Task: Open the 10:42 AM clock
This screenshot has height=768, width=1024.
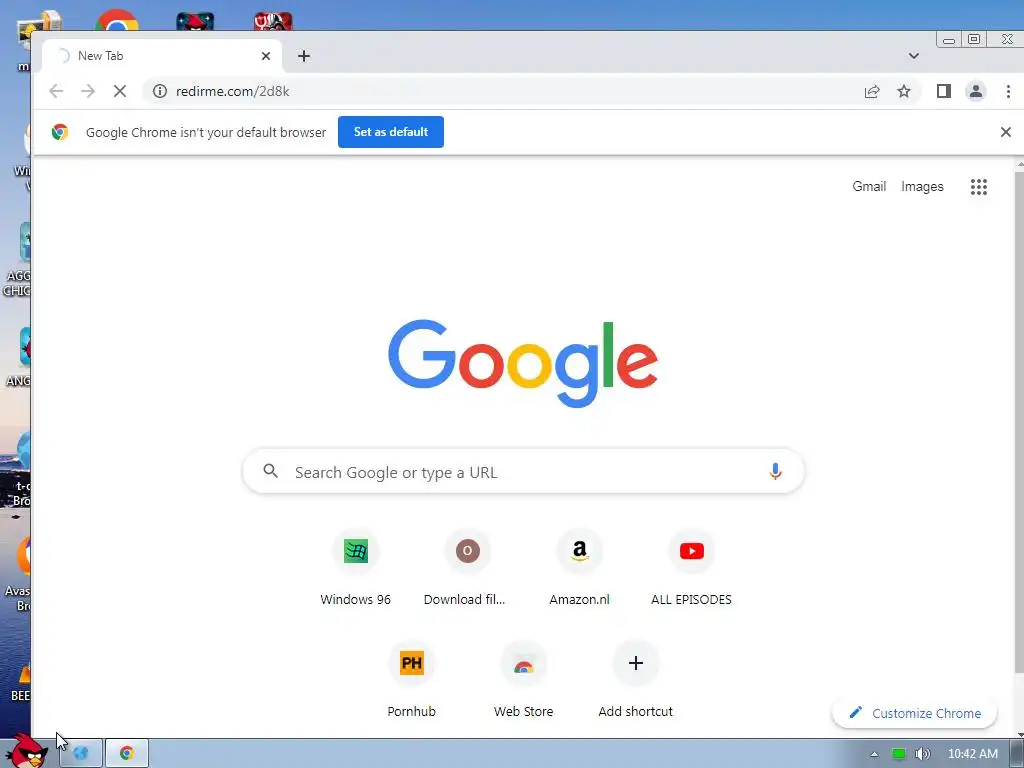Action: (x=972, y=754)
